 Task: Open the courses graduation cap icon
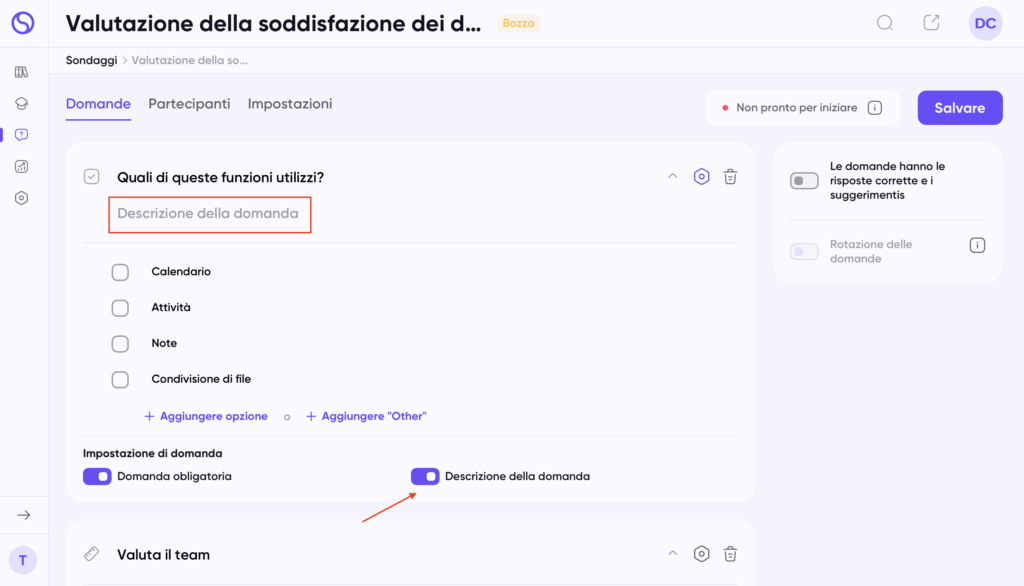[x=22, y=103]
